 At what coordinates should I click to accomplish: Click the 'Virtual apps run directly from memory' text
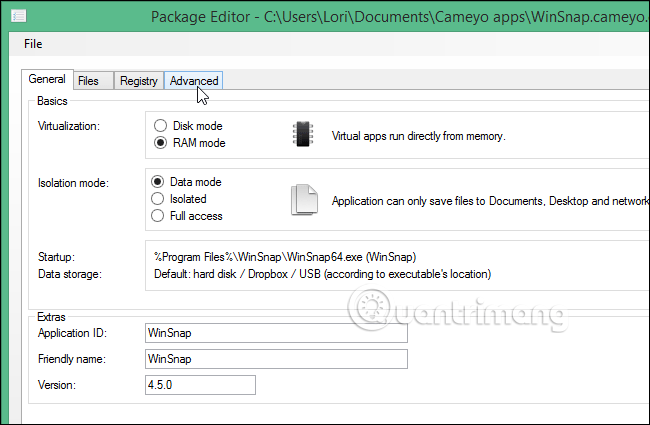point(420,135)
